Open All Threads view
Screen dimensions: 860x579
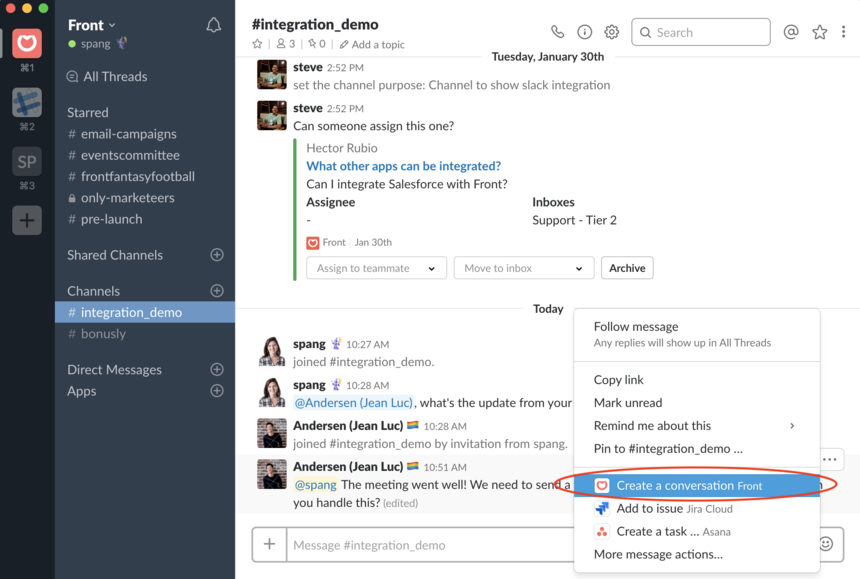[x=107, y=77]
